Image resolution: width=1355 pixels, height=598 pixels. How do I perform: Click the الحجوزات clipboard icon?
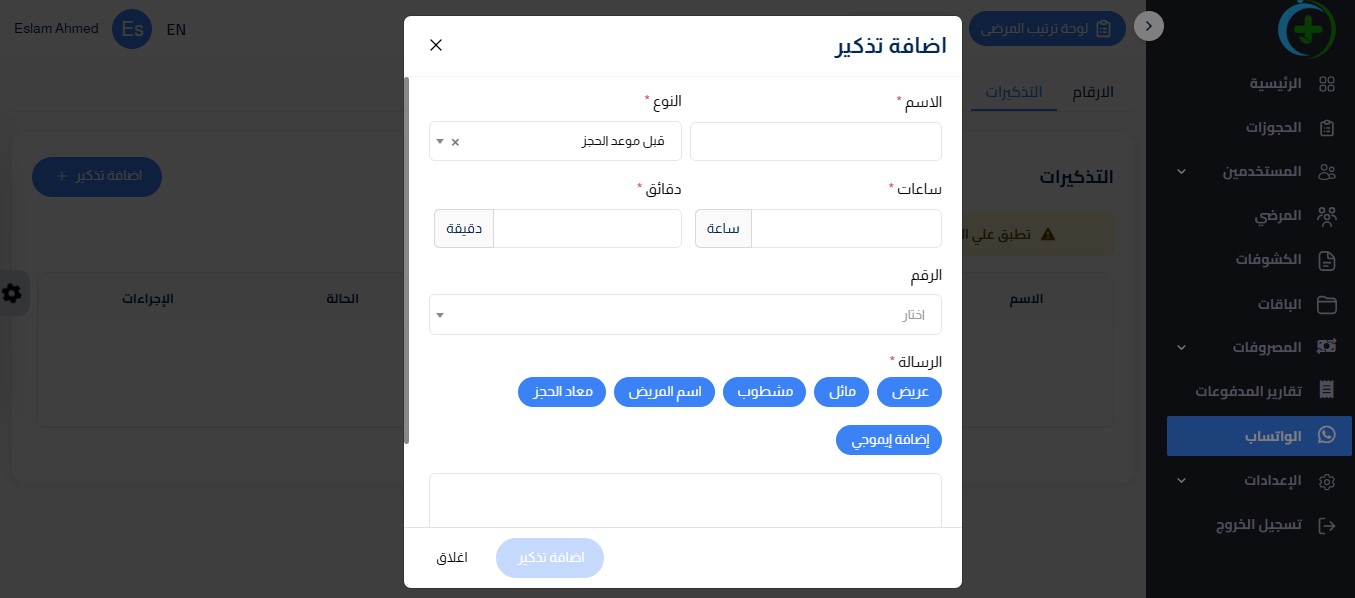[x=1327, y=128]
